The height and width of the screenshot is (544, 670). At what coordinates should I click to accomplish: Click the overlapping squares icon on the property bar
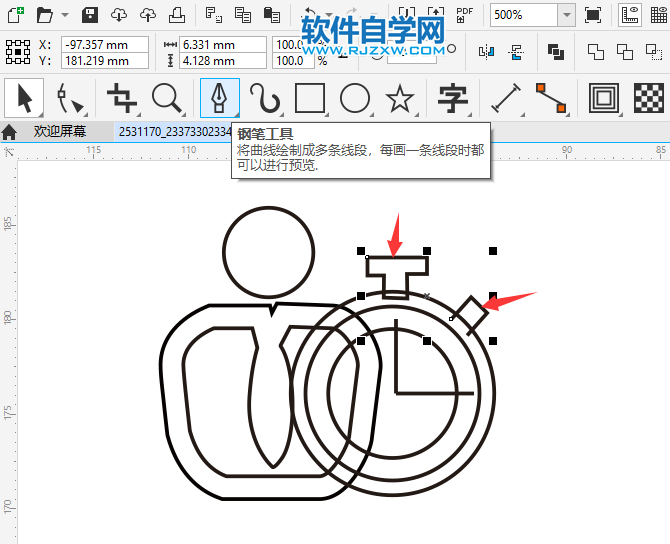(x=556, y=52)
